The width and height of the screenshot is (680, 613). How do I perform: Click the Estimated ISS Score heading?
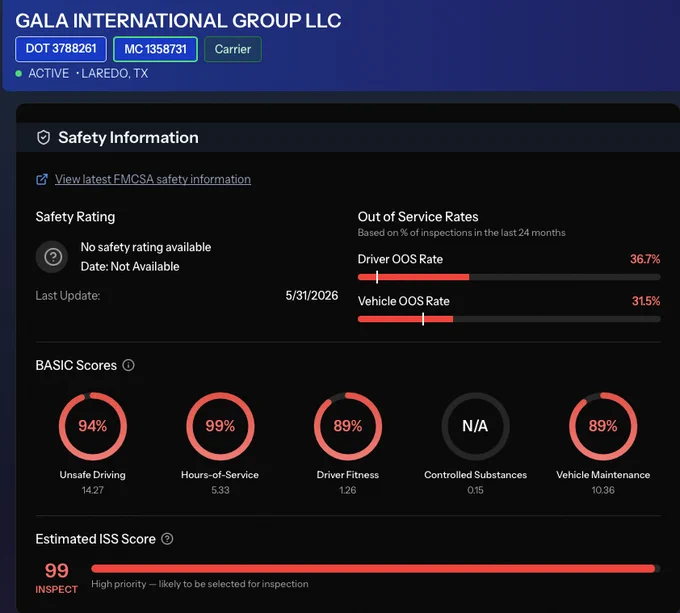pyautogui.click(x=95, y=539)
